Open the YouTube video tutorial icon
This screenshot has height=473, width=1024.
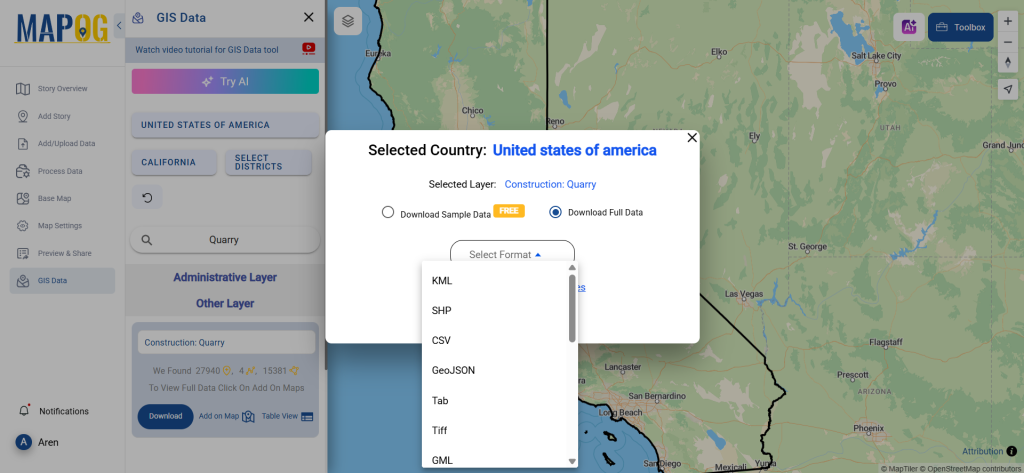point(308,48)
